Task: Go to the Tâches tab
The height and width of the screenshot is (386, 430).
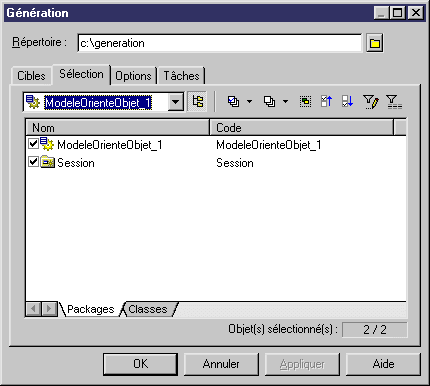Action: 181,76
